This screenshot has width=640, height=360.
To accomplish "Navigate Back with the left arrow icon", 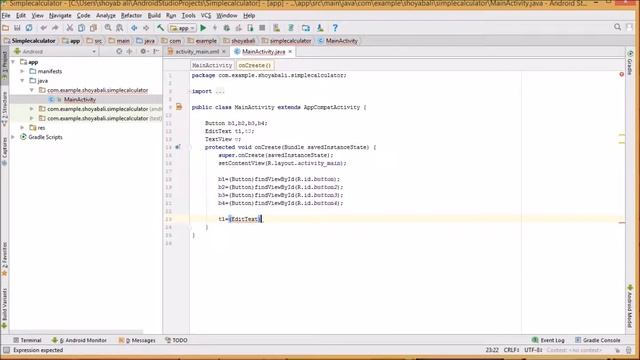I will pyautogui.click(x=134, y=28).
